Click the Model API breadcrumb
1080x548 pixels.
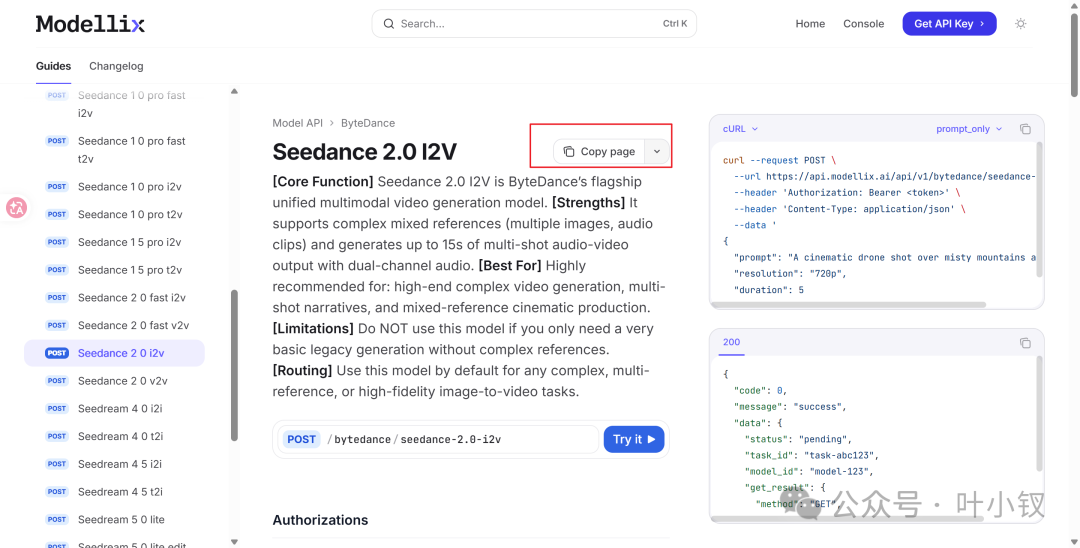(298, 123)
